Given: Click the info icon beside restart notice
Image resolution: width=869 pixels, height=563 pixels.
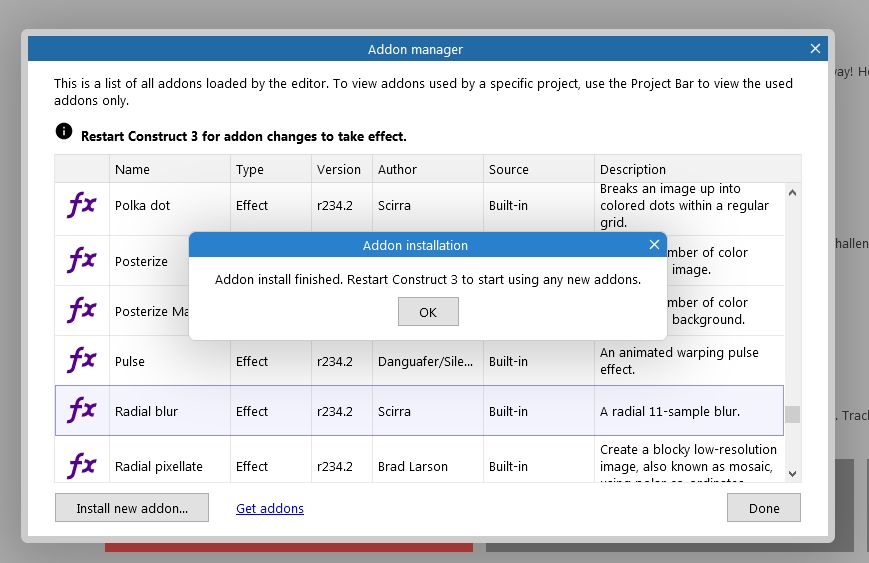Looking at the screenshot, I should [x=64, y=131].
